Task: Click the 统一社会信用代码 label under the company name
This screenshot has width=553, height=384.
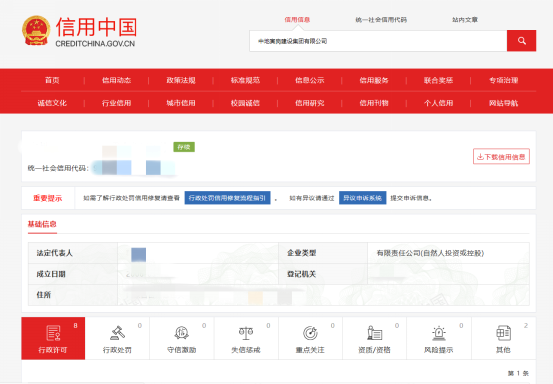Action: (x=58, y=168)
